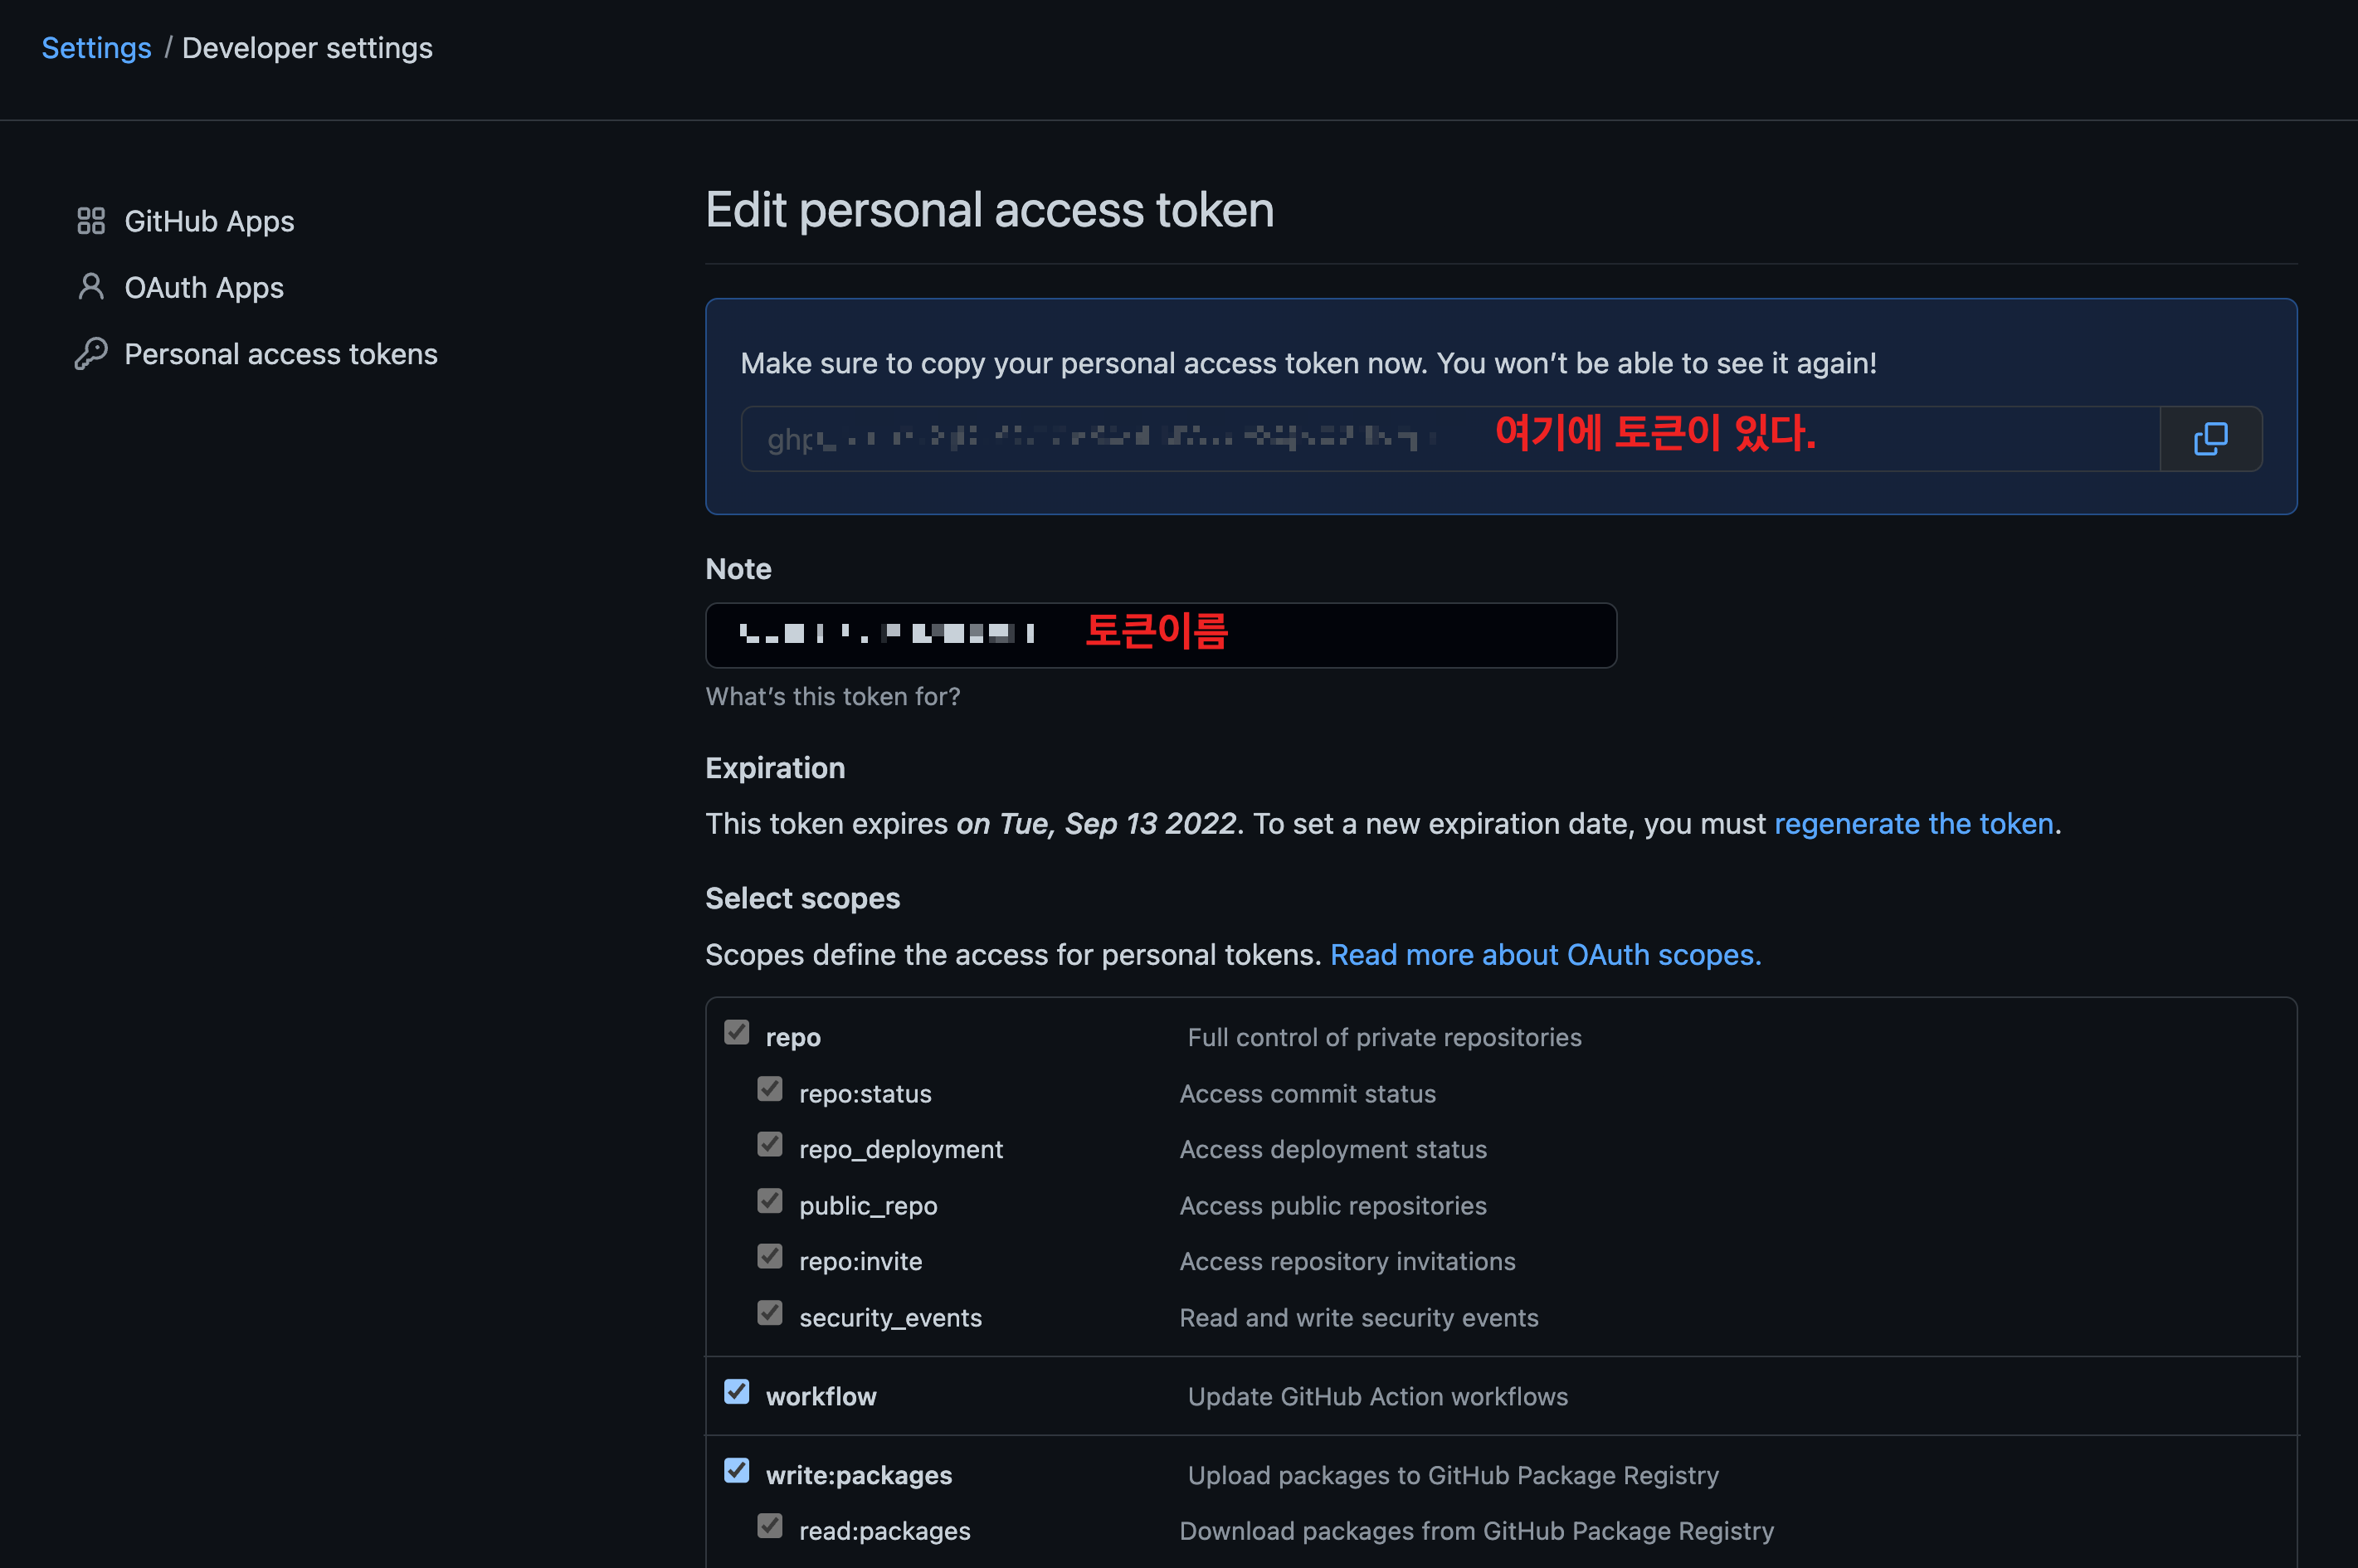Screen dimensions: 2358x1568
Task: Click the GitHub Apps grid icon
Action: (x=91, y=220)
